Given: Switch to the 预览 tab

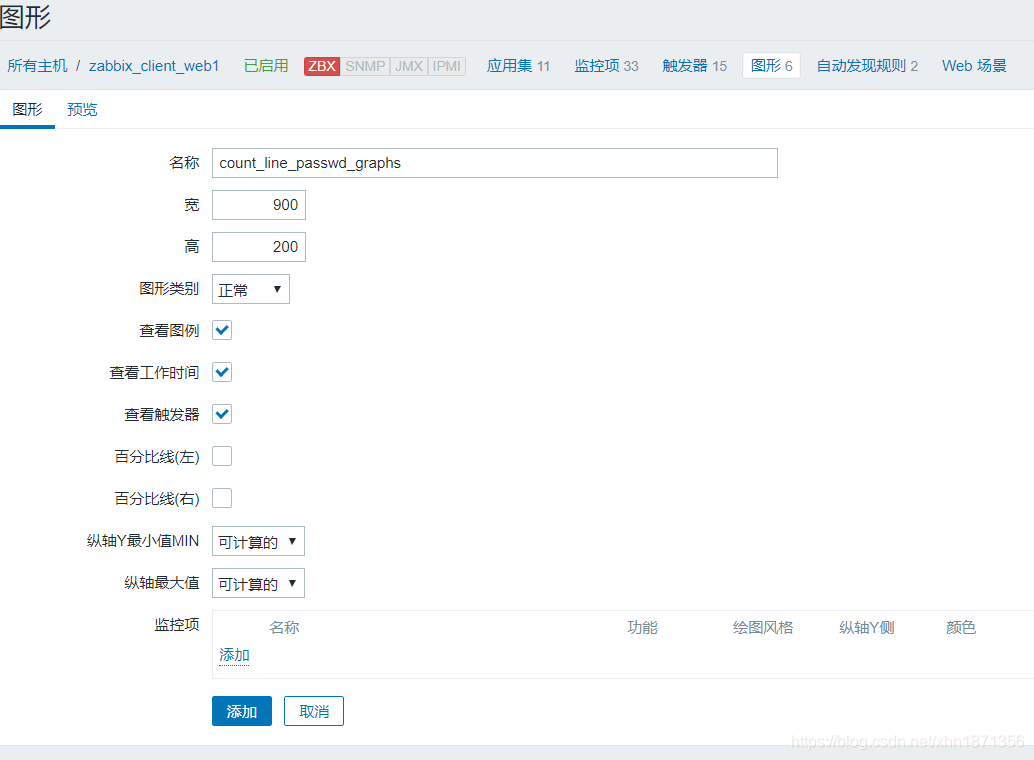Looking at the screenshot, I should point(82,110).
